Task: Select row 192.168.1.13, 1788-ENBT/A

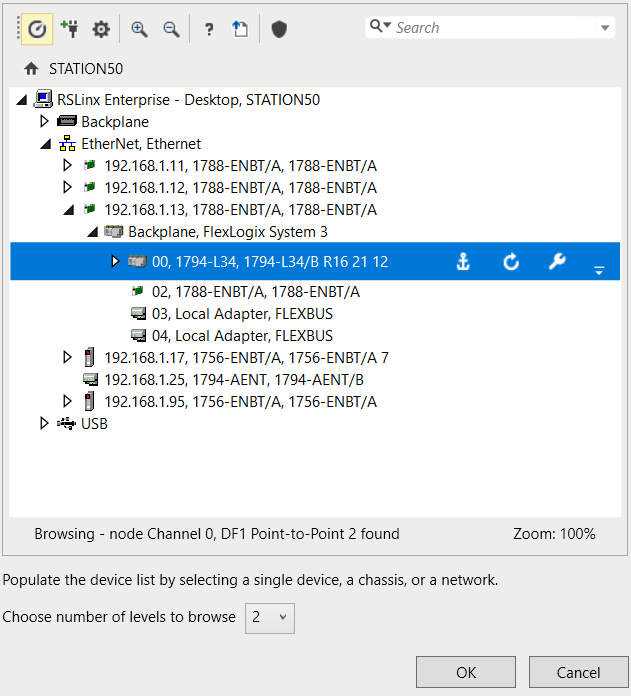Action: pyautogui.click(x=241, y=210)
